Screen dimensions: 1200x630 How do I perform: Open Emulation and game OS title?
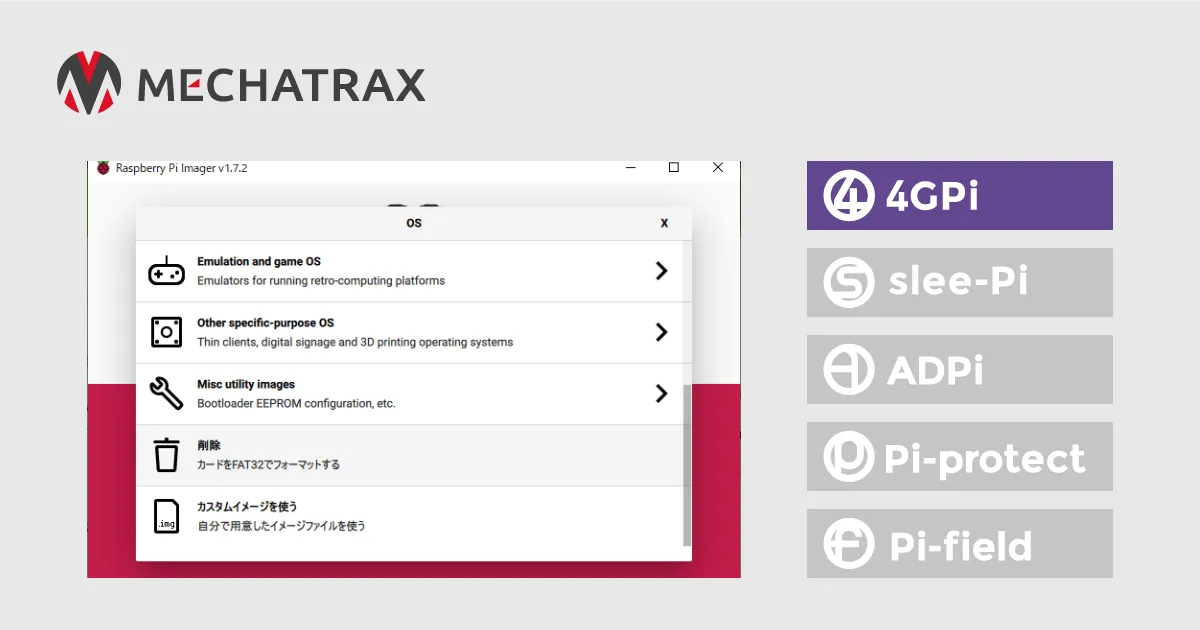[x=259, y=261]
